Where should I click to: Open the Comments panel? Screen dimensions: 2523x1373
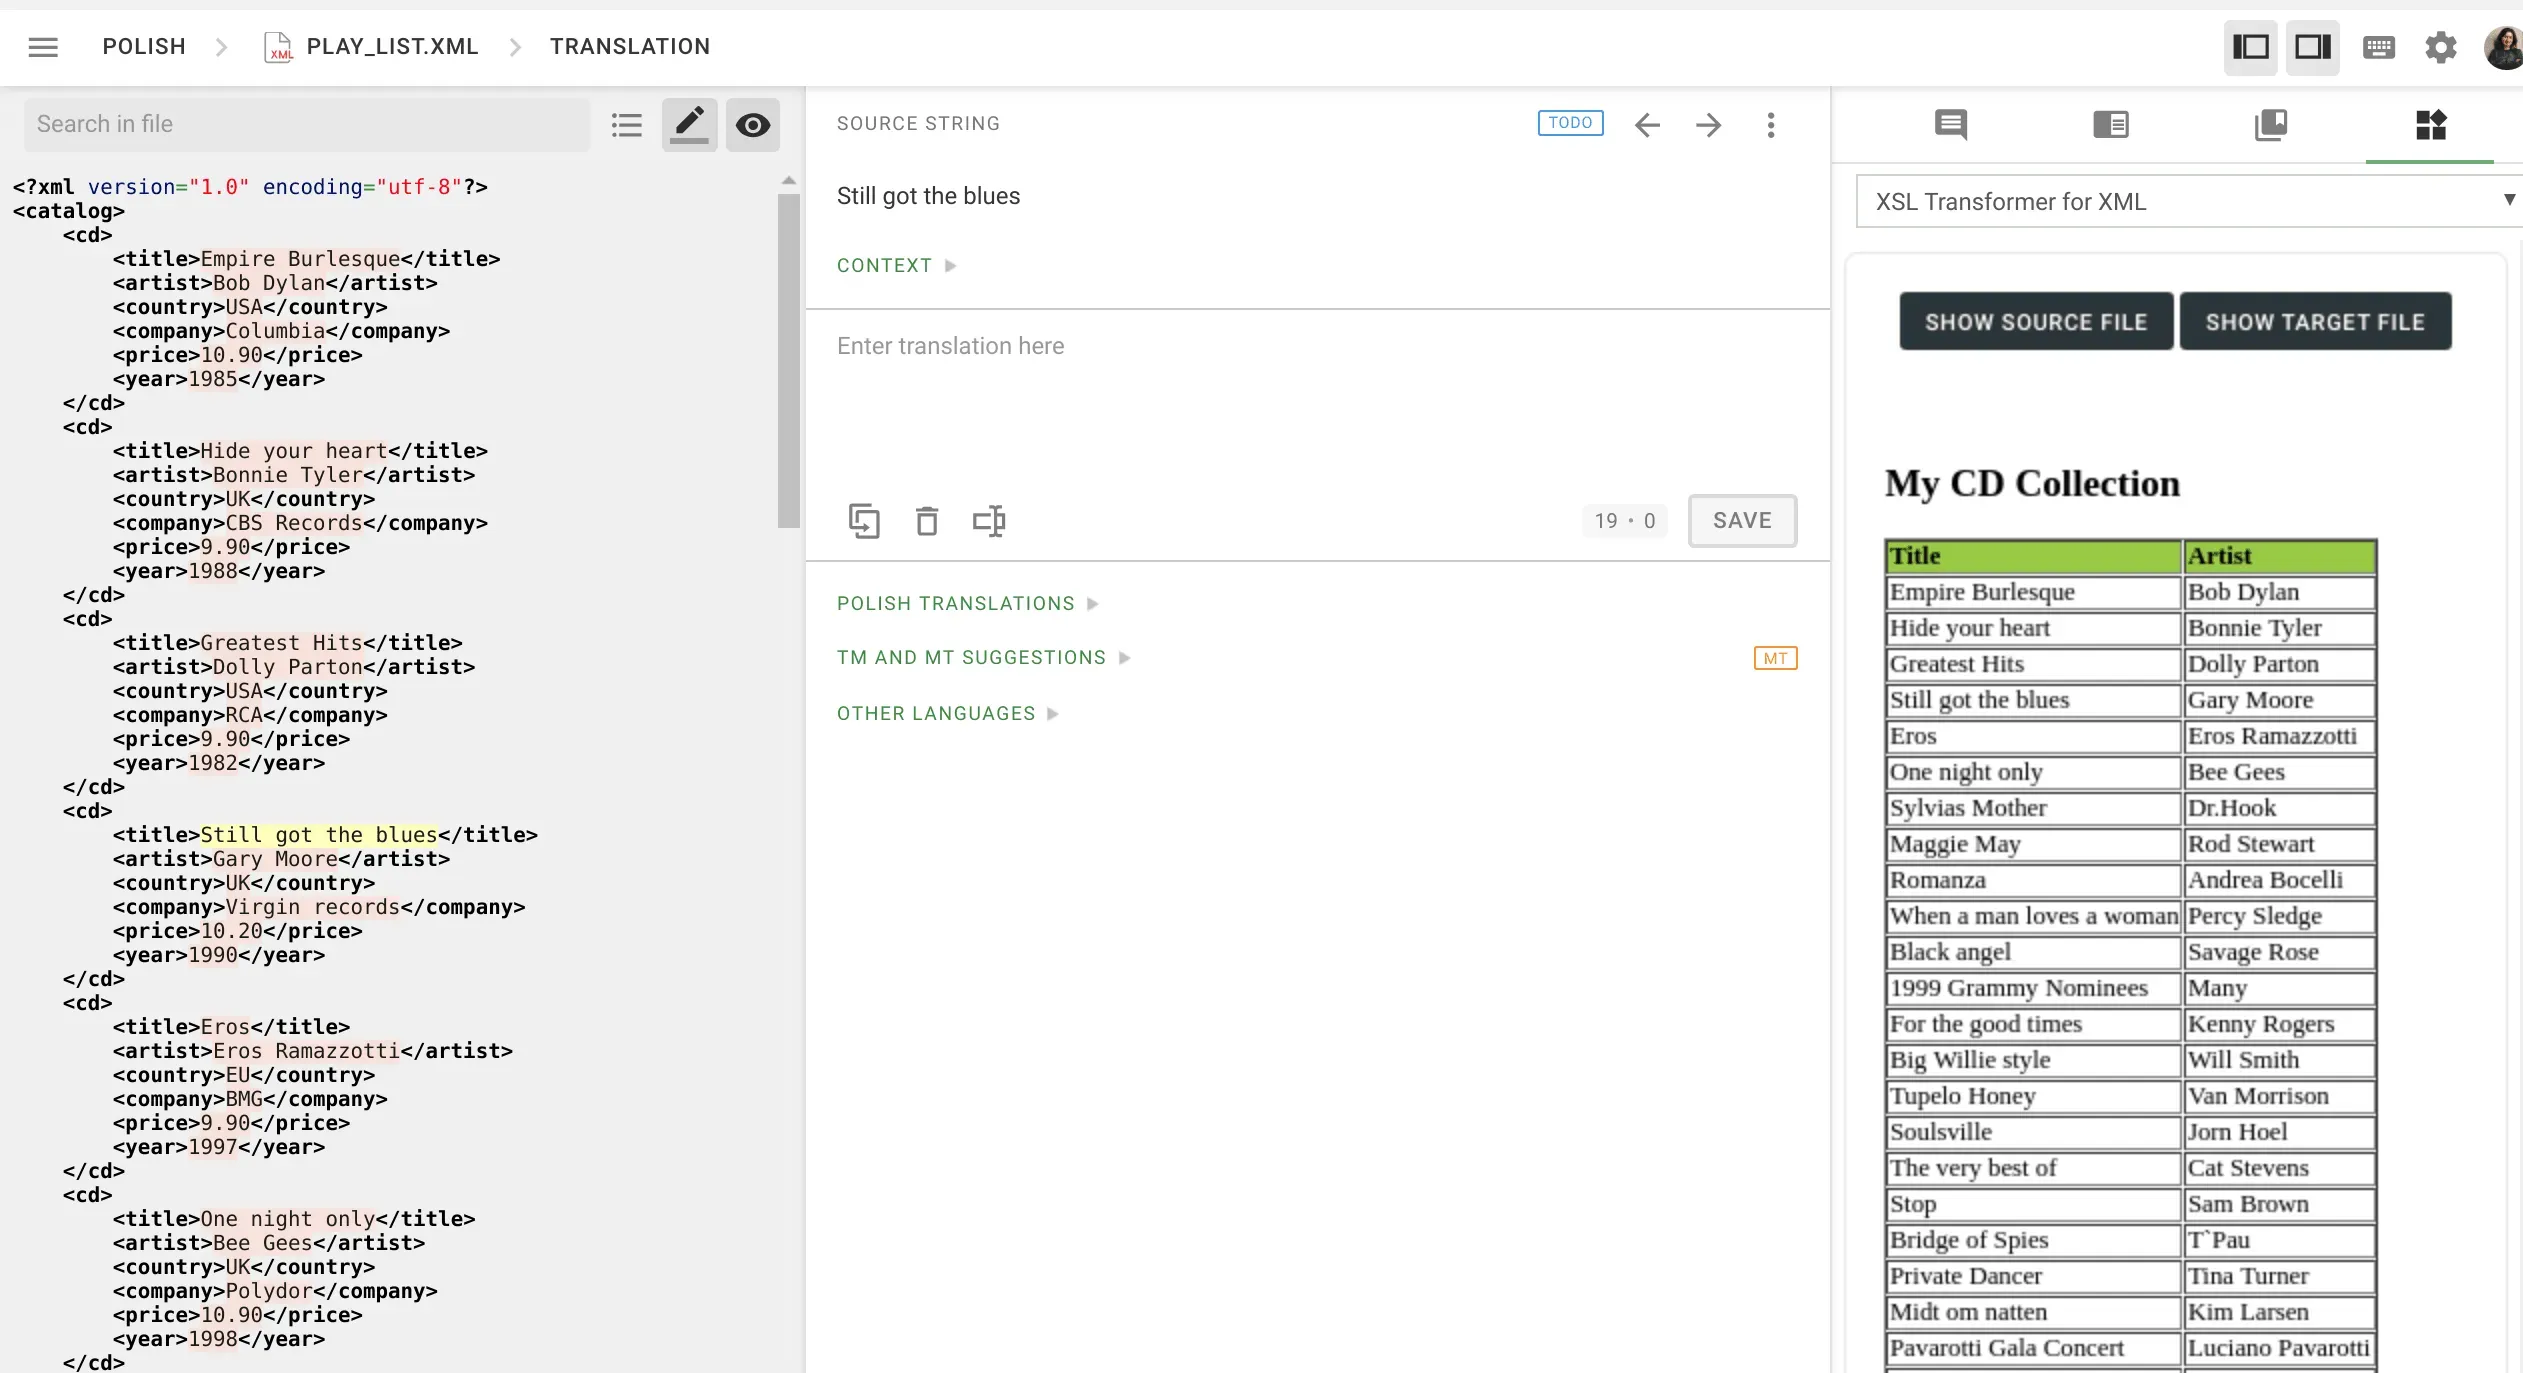[x=1949, y=124]
